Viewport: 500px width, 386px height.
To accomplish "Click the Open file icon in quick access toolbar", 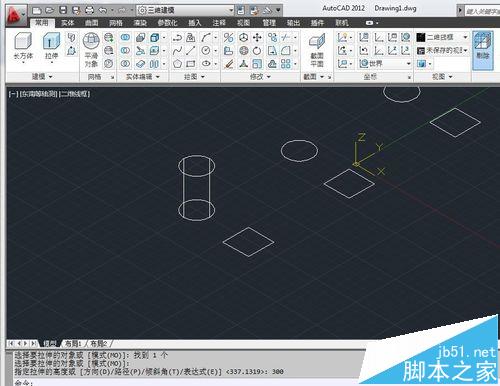I will 50,11.
